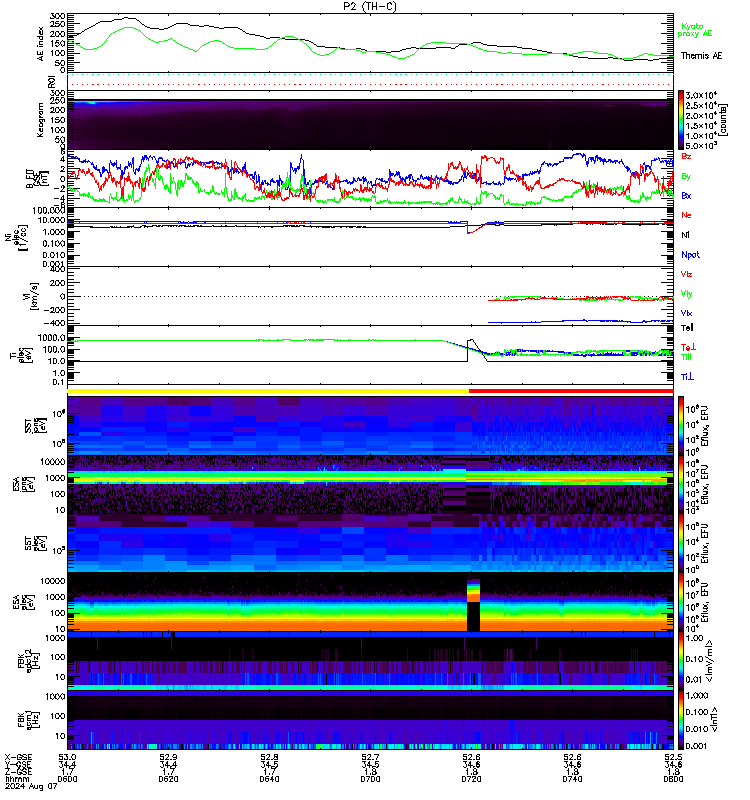Click the blue Vix legend label
This screenshot has height=800, width=750.
tap(686, 313)
